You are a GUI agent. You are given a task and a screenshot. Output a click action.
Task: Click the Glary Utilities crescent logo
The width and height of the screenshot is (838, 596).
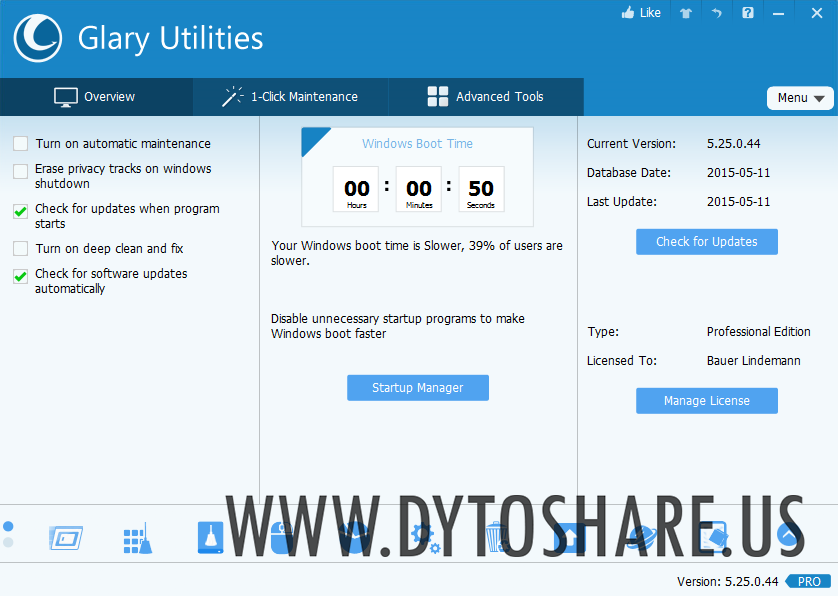[37, 38]
